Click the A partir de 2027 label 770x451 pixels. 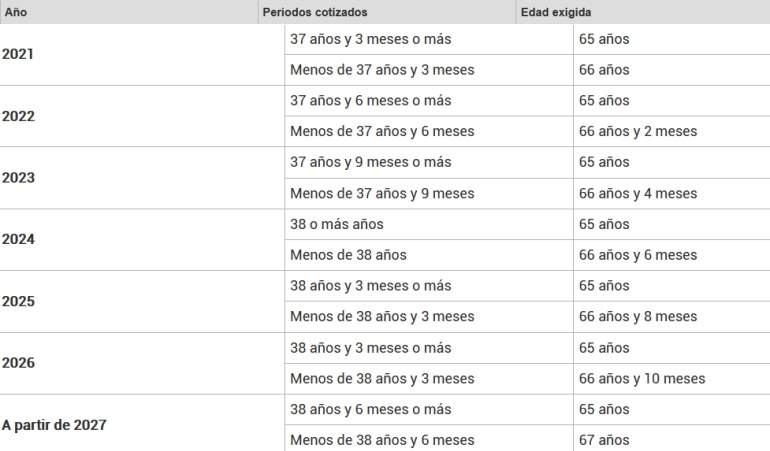click(54, 424)
